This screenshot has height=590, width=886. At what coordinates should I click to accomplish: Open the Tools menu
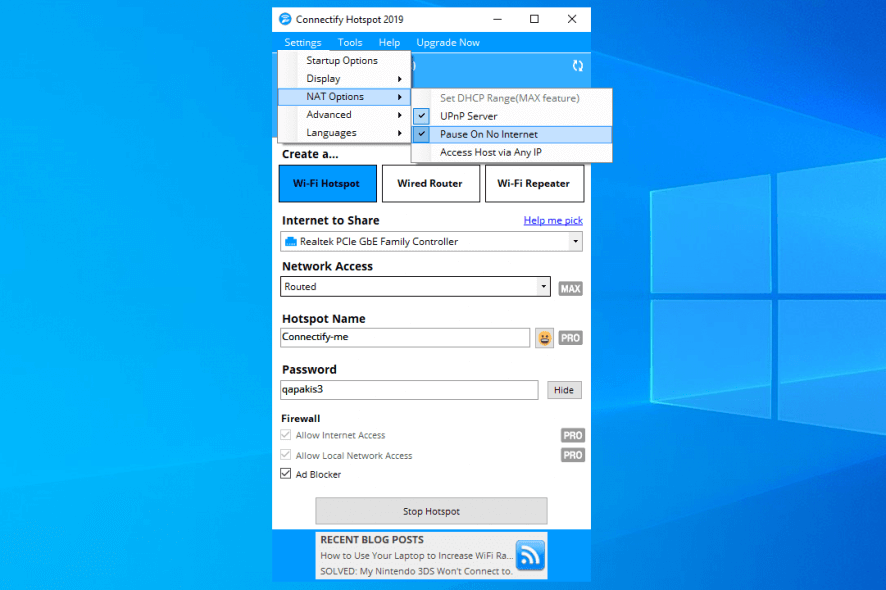tap(350, 42)
